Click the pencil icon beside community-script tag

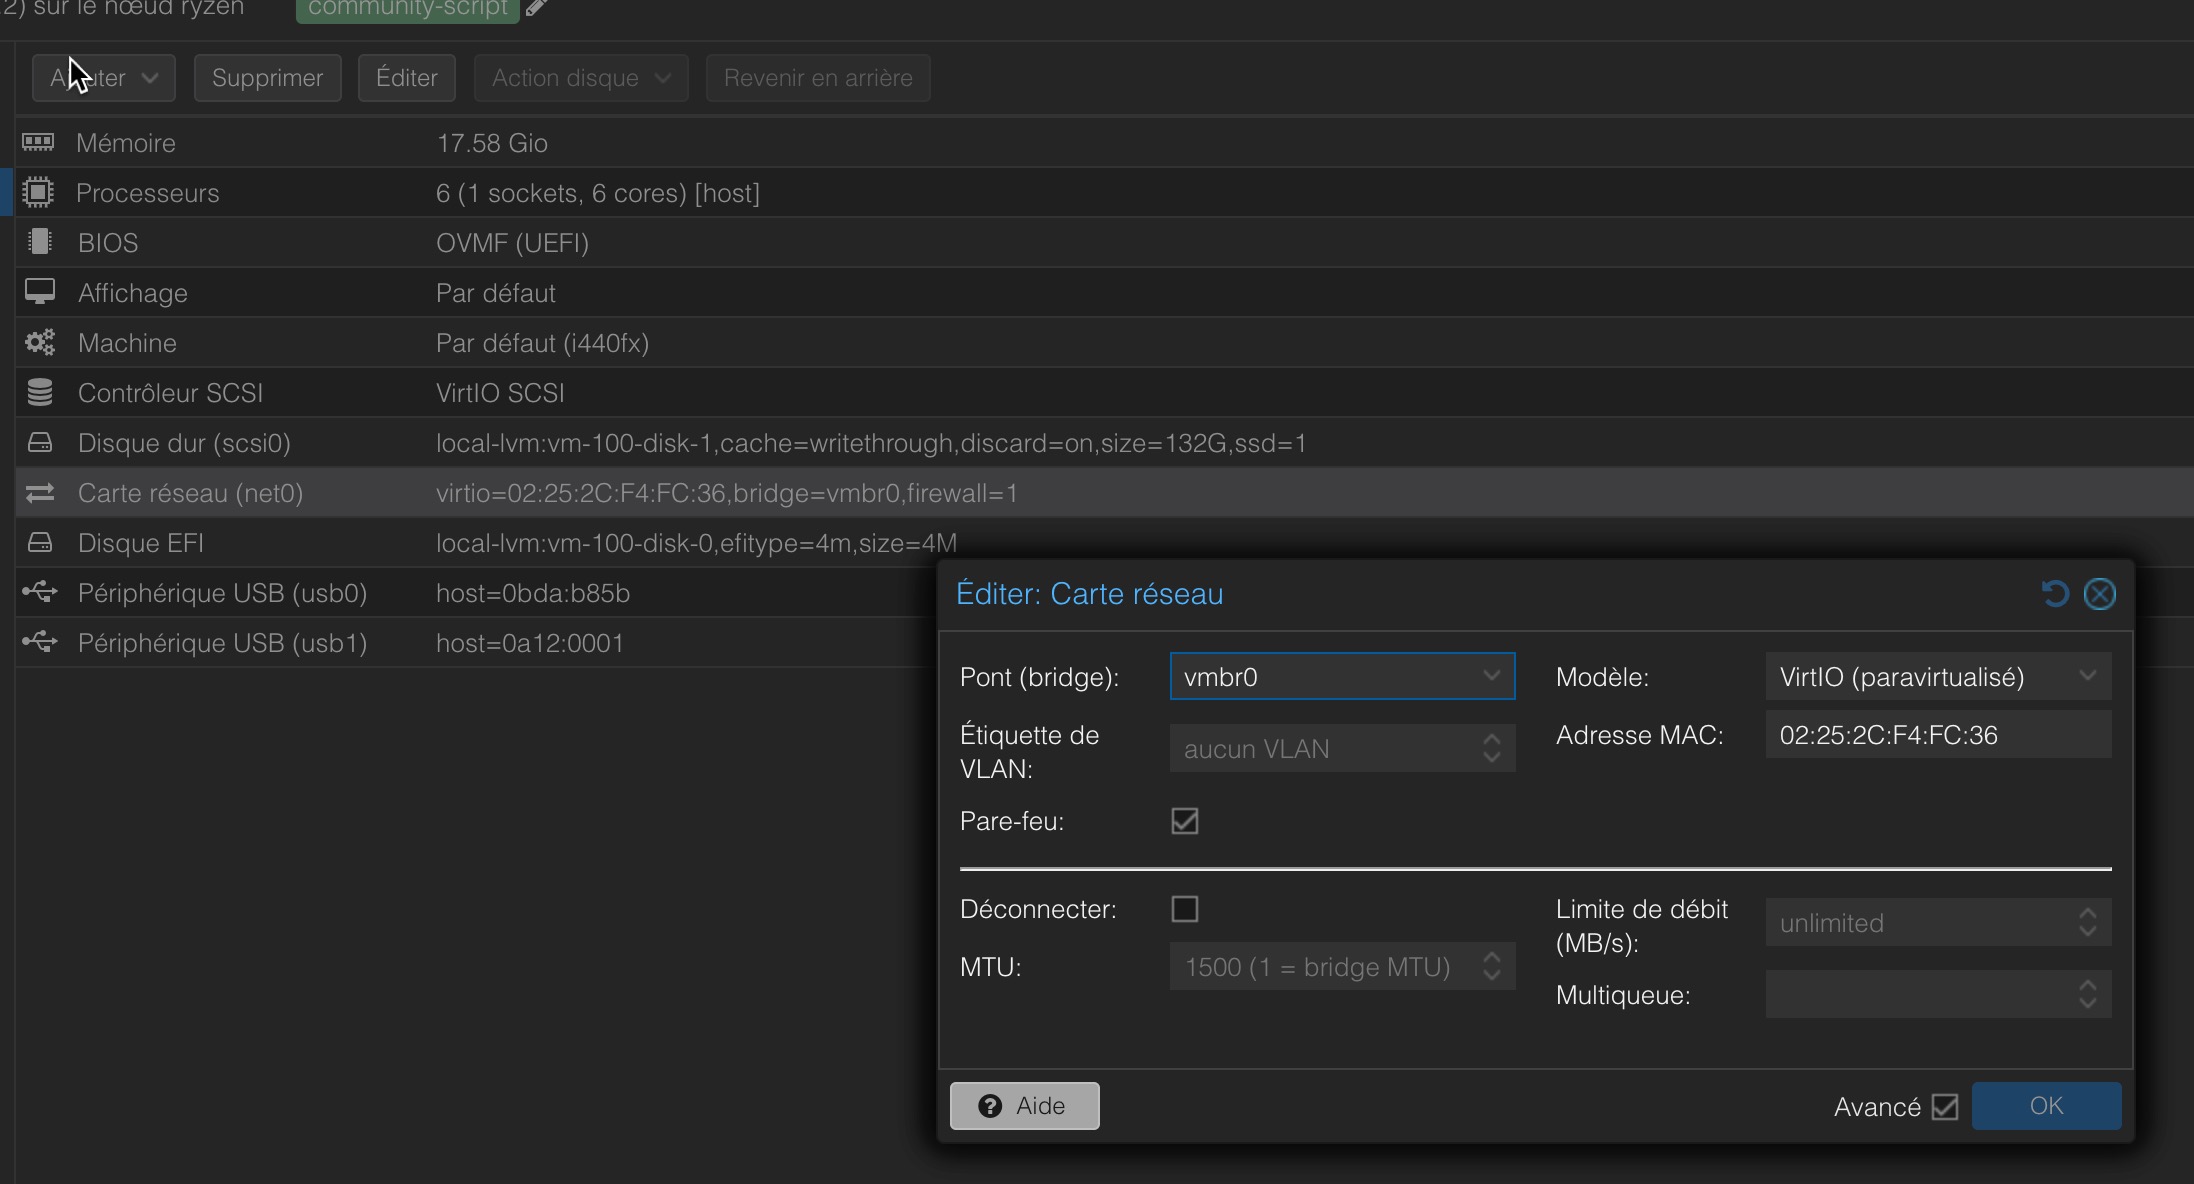pyautogui.click(x=537, y=8)
